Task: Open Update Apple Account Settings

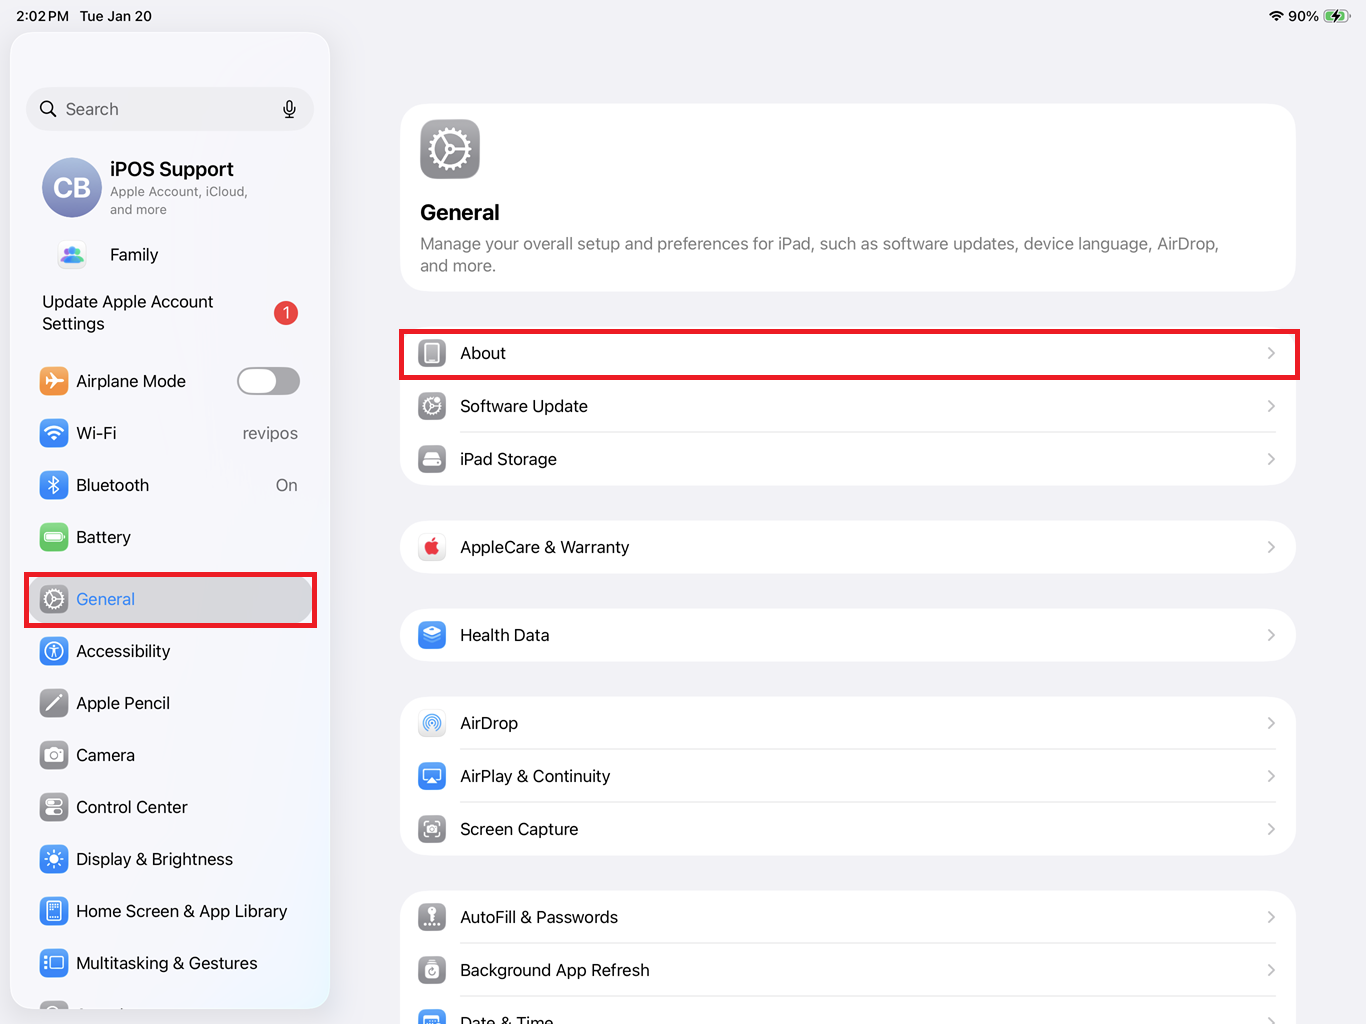Action: 170,313
